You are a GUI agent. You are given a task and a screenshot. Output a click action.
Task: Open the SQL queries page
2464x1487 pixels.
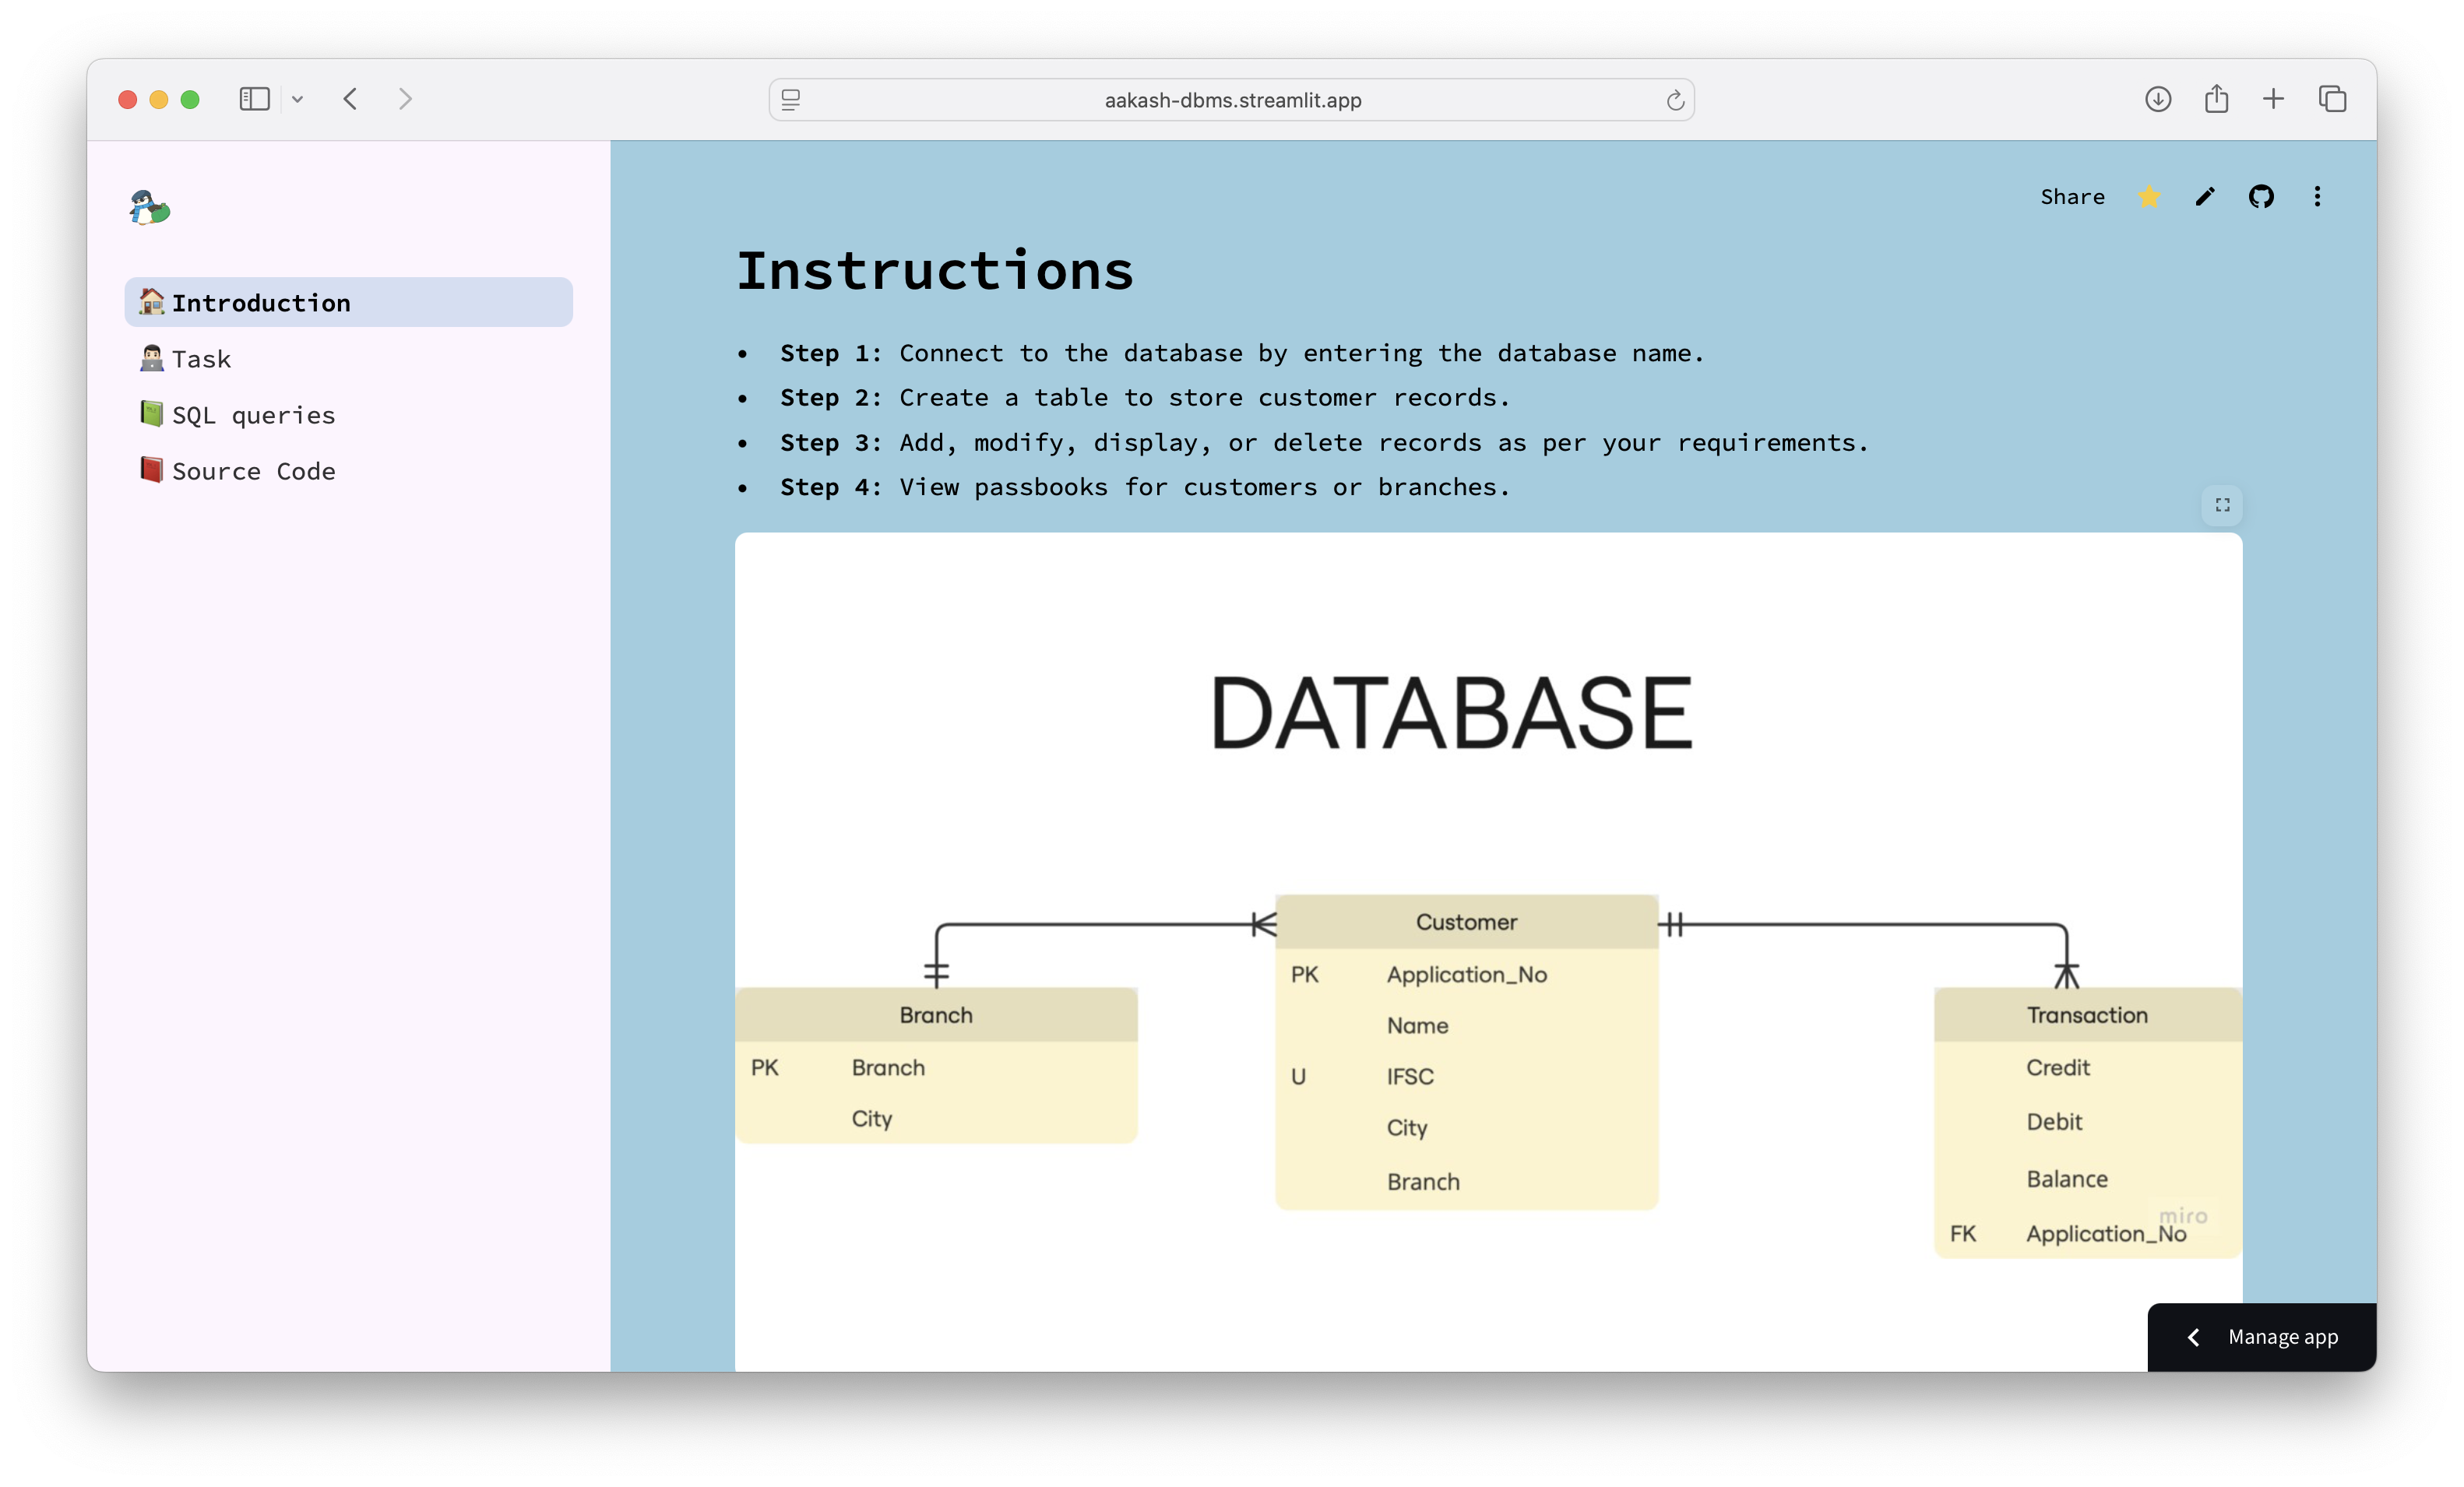point(253,415)
